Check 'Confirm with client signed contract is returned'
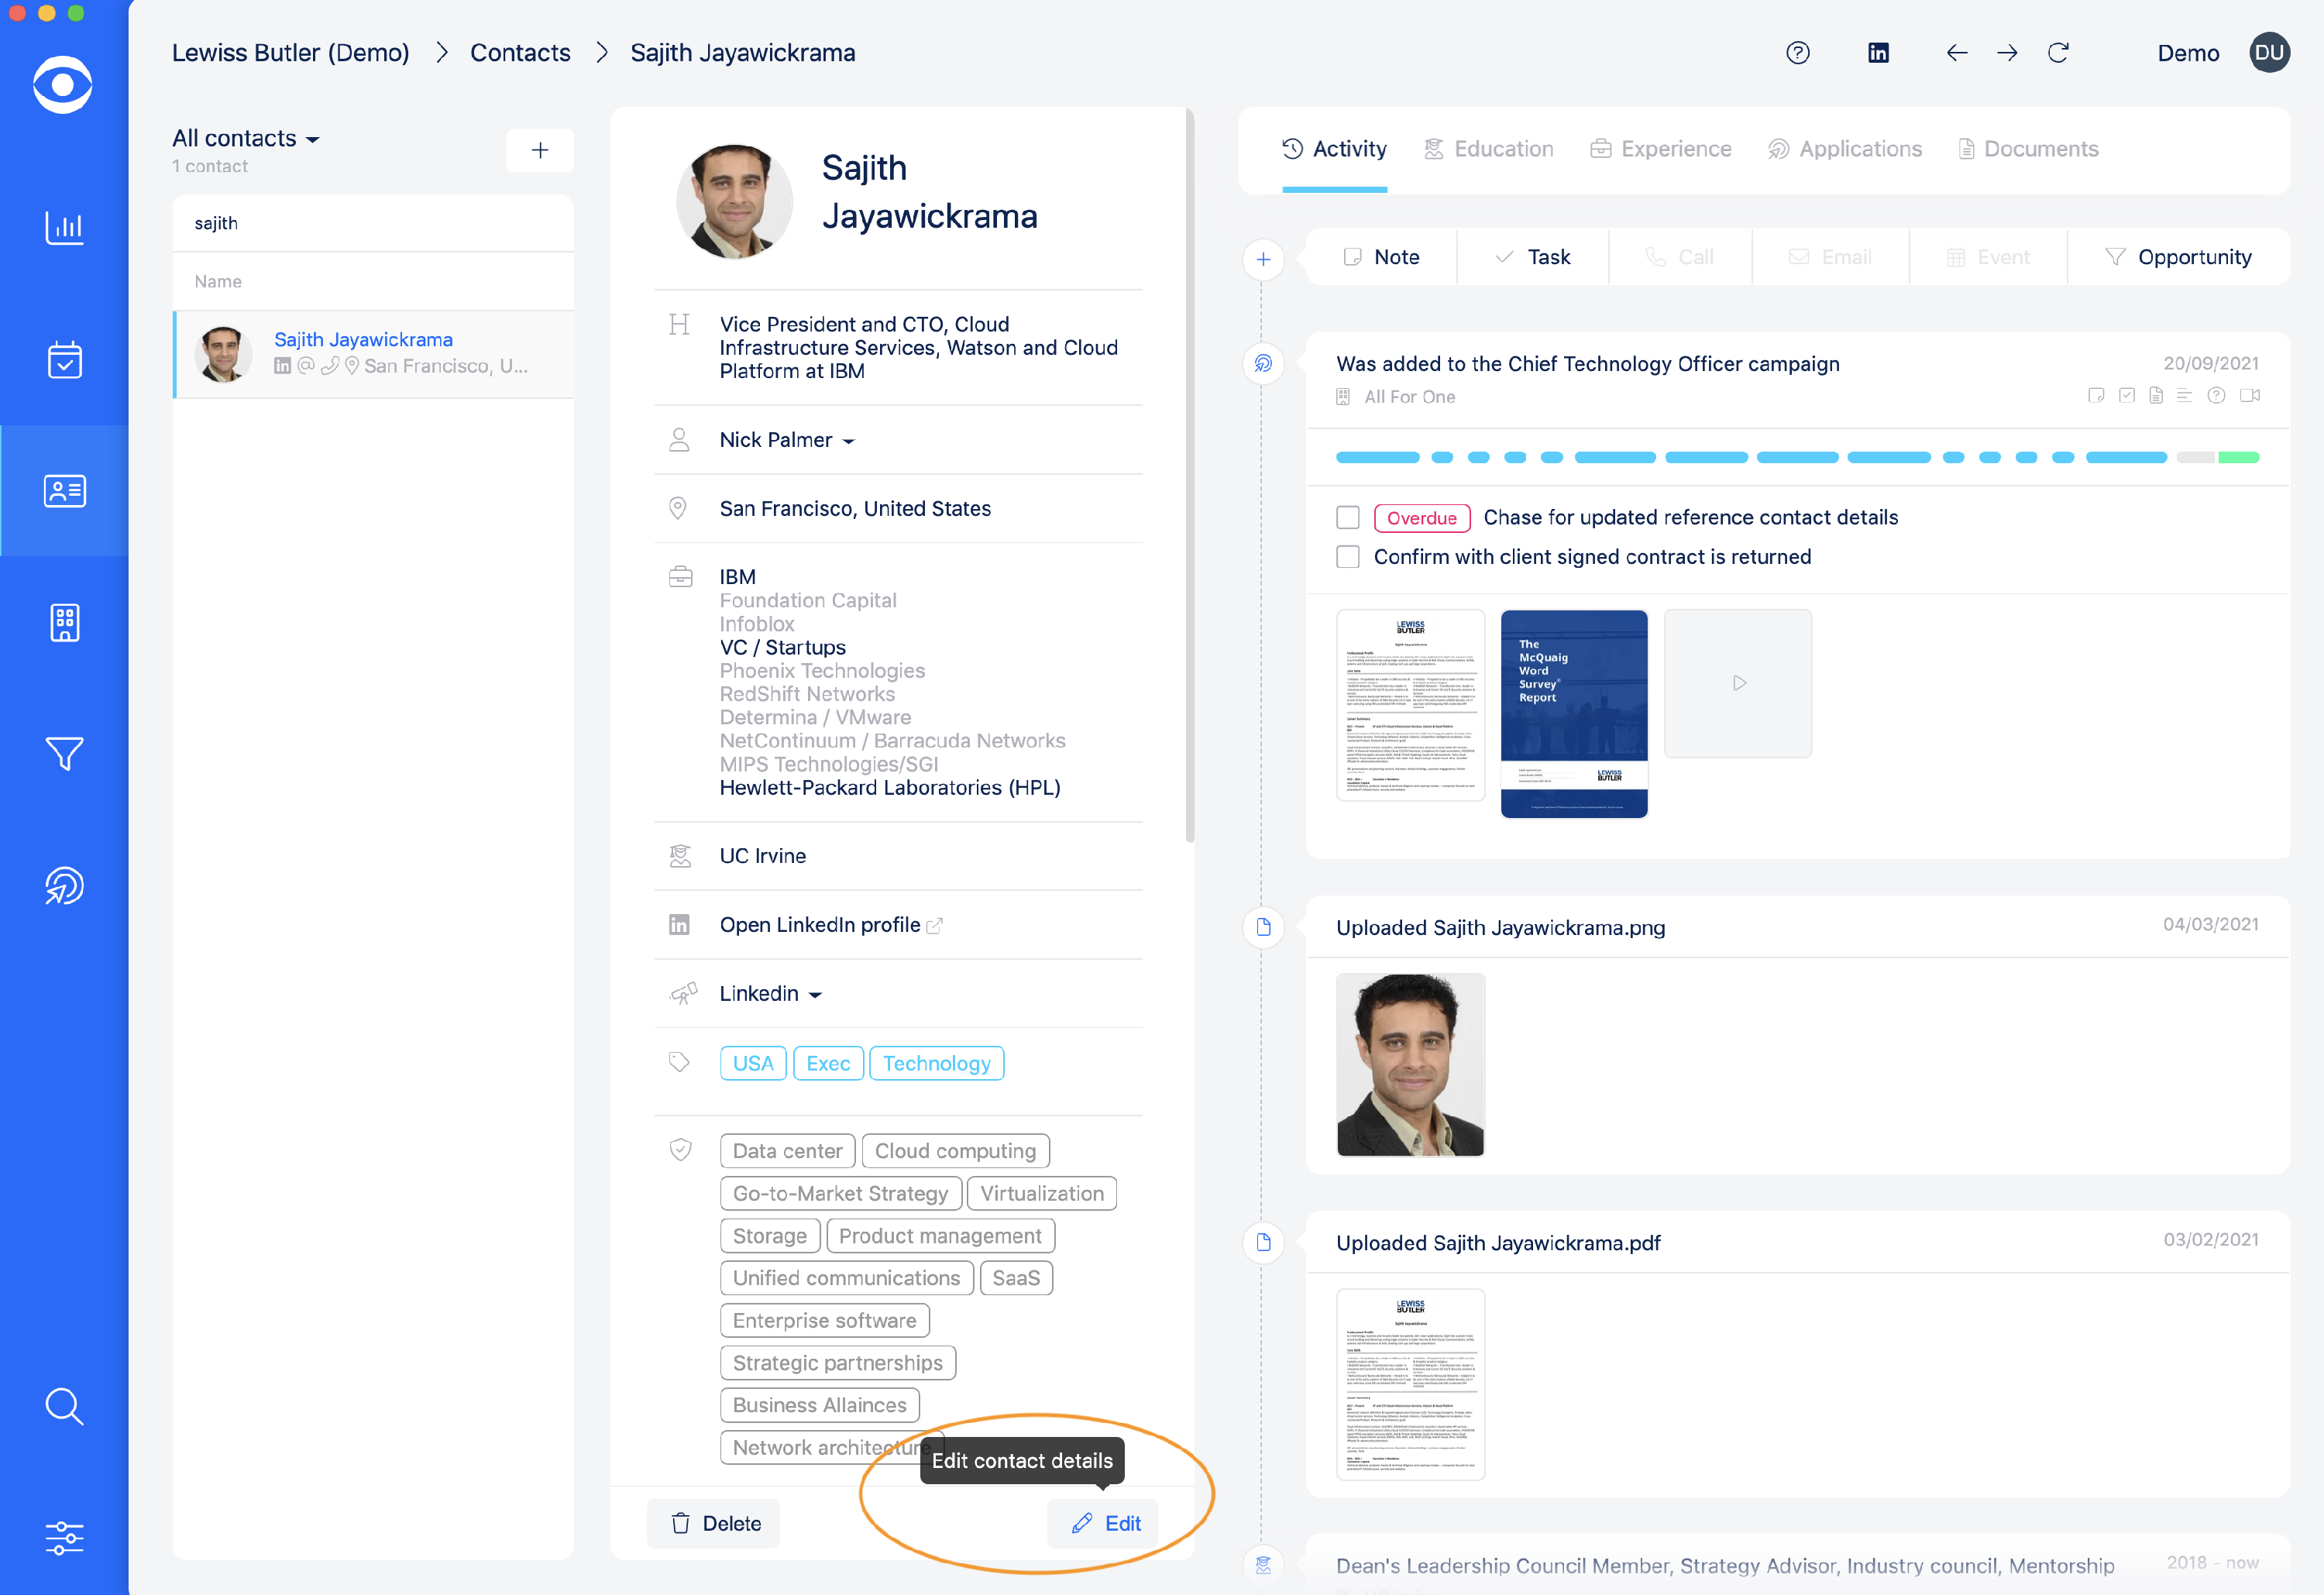 [1348, 556]
